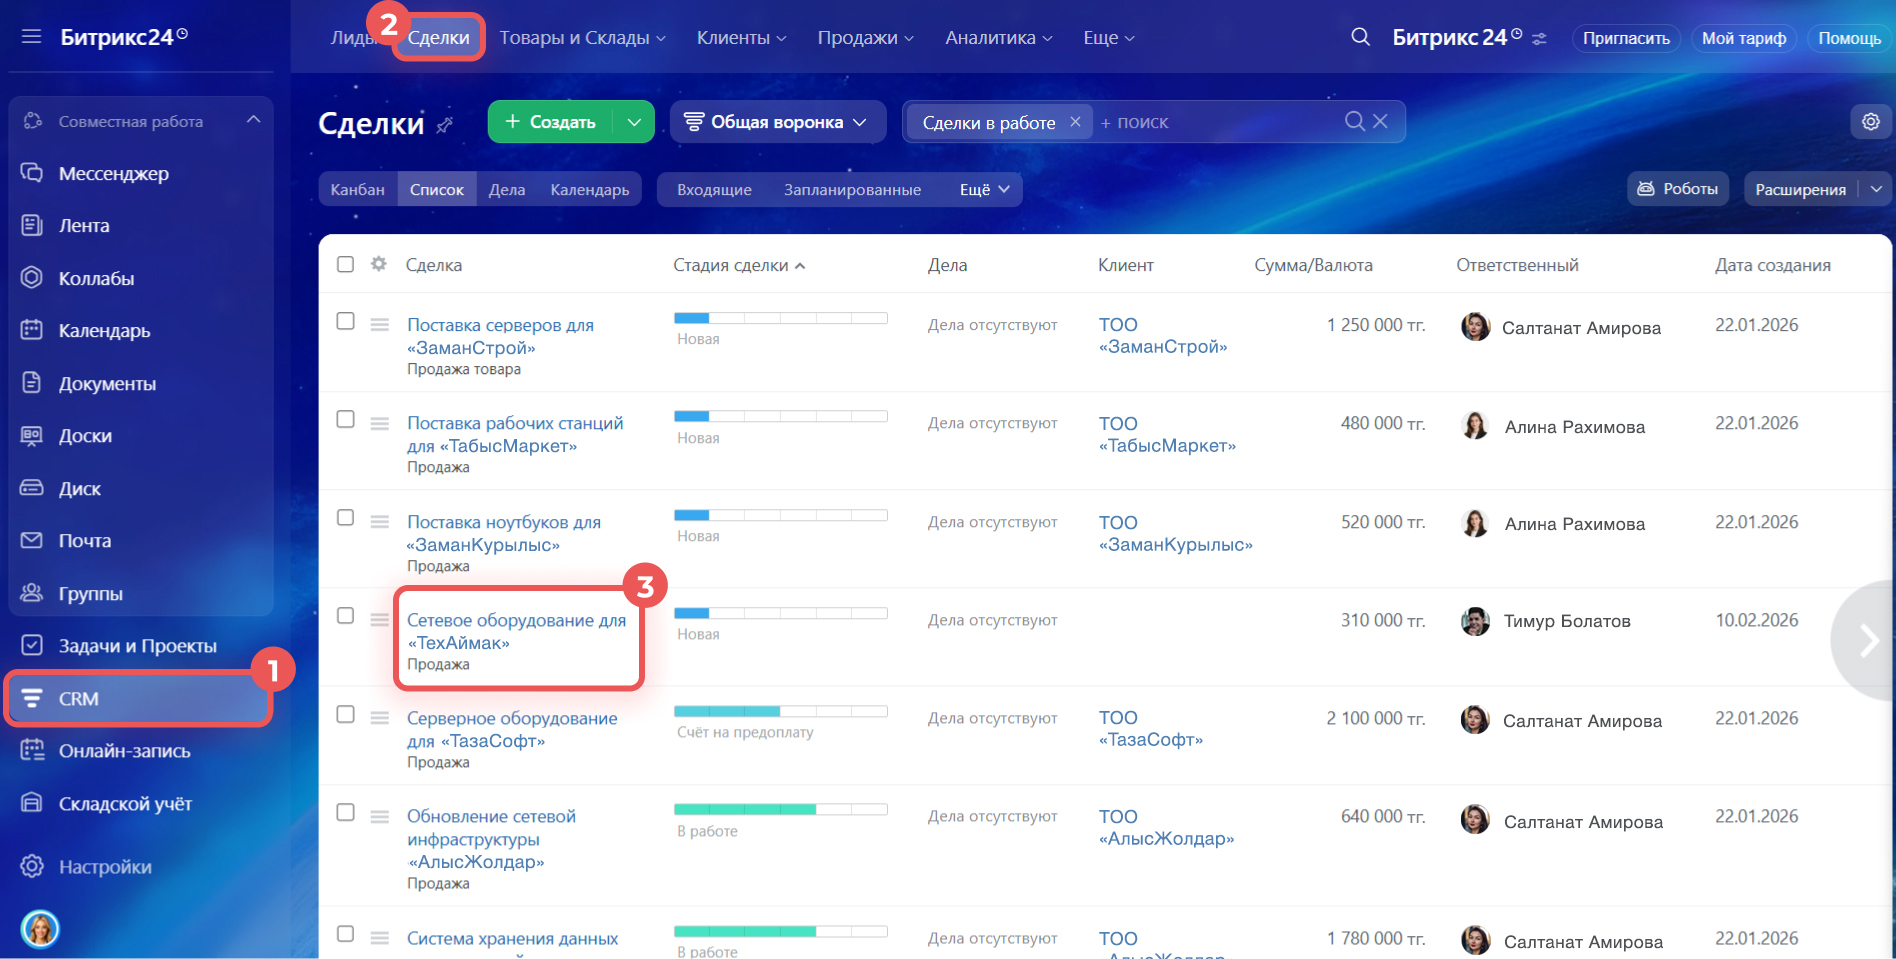
Task: Click the Роботы button
Action: click(x=1677, y=188)
